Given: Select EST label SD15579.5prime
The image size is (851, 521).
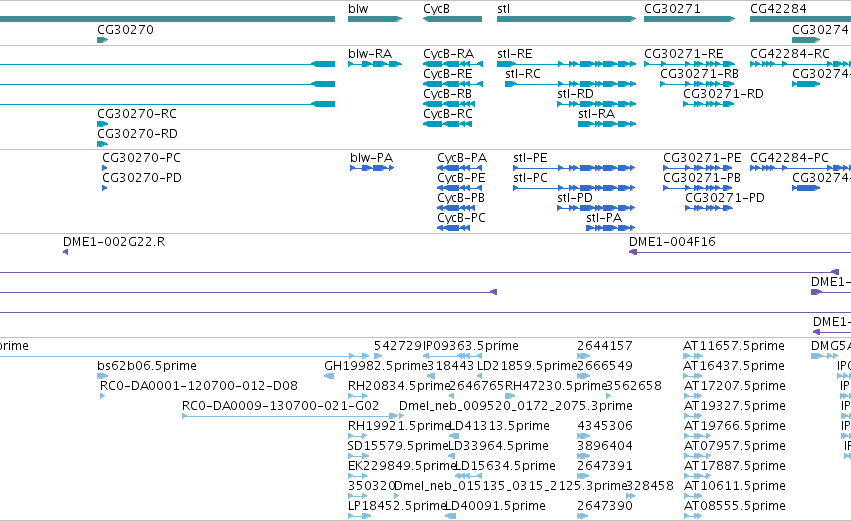Looking at the screenshot, I should tap(398, 446).
